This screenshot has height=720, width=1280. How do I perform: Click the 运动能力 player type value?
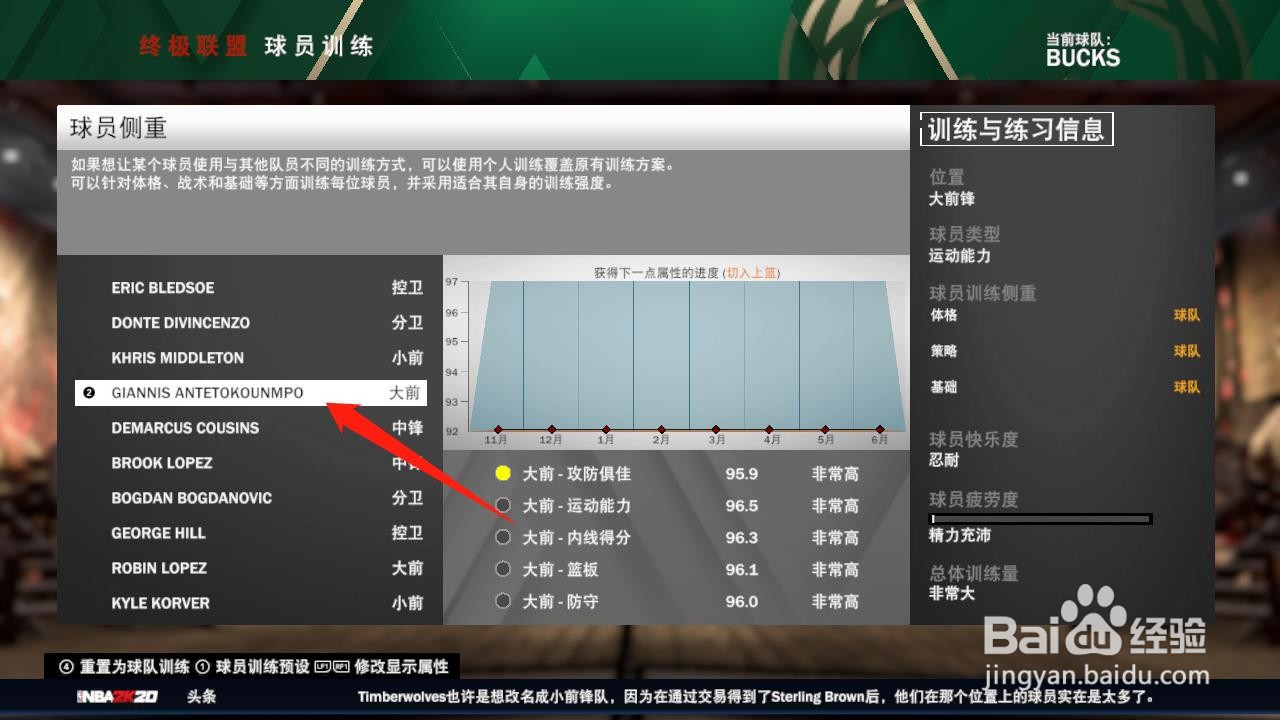tap(960, 256)
